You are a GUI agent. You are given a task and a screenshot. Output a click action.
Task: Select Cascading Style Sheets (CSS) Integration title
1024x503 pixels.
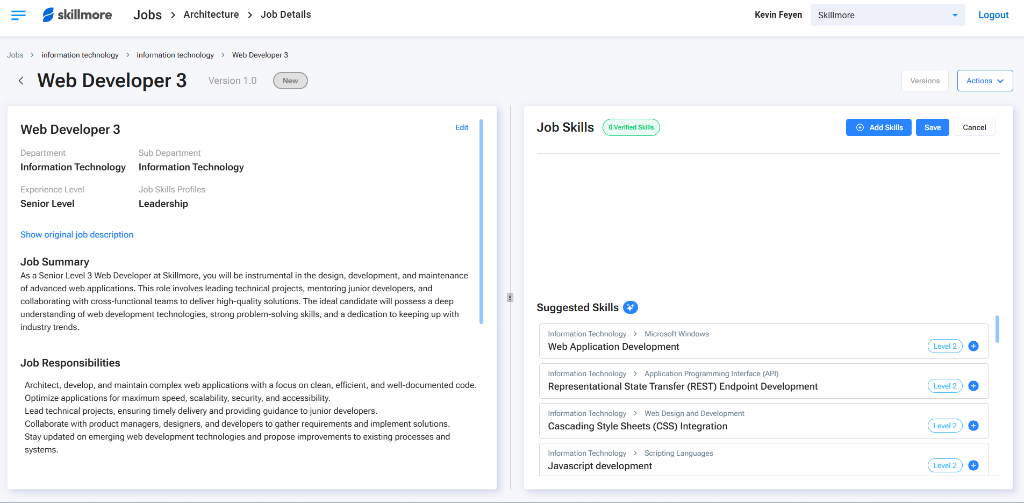637,426
